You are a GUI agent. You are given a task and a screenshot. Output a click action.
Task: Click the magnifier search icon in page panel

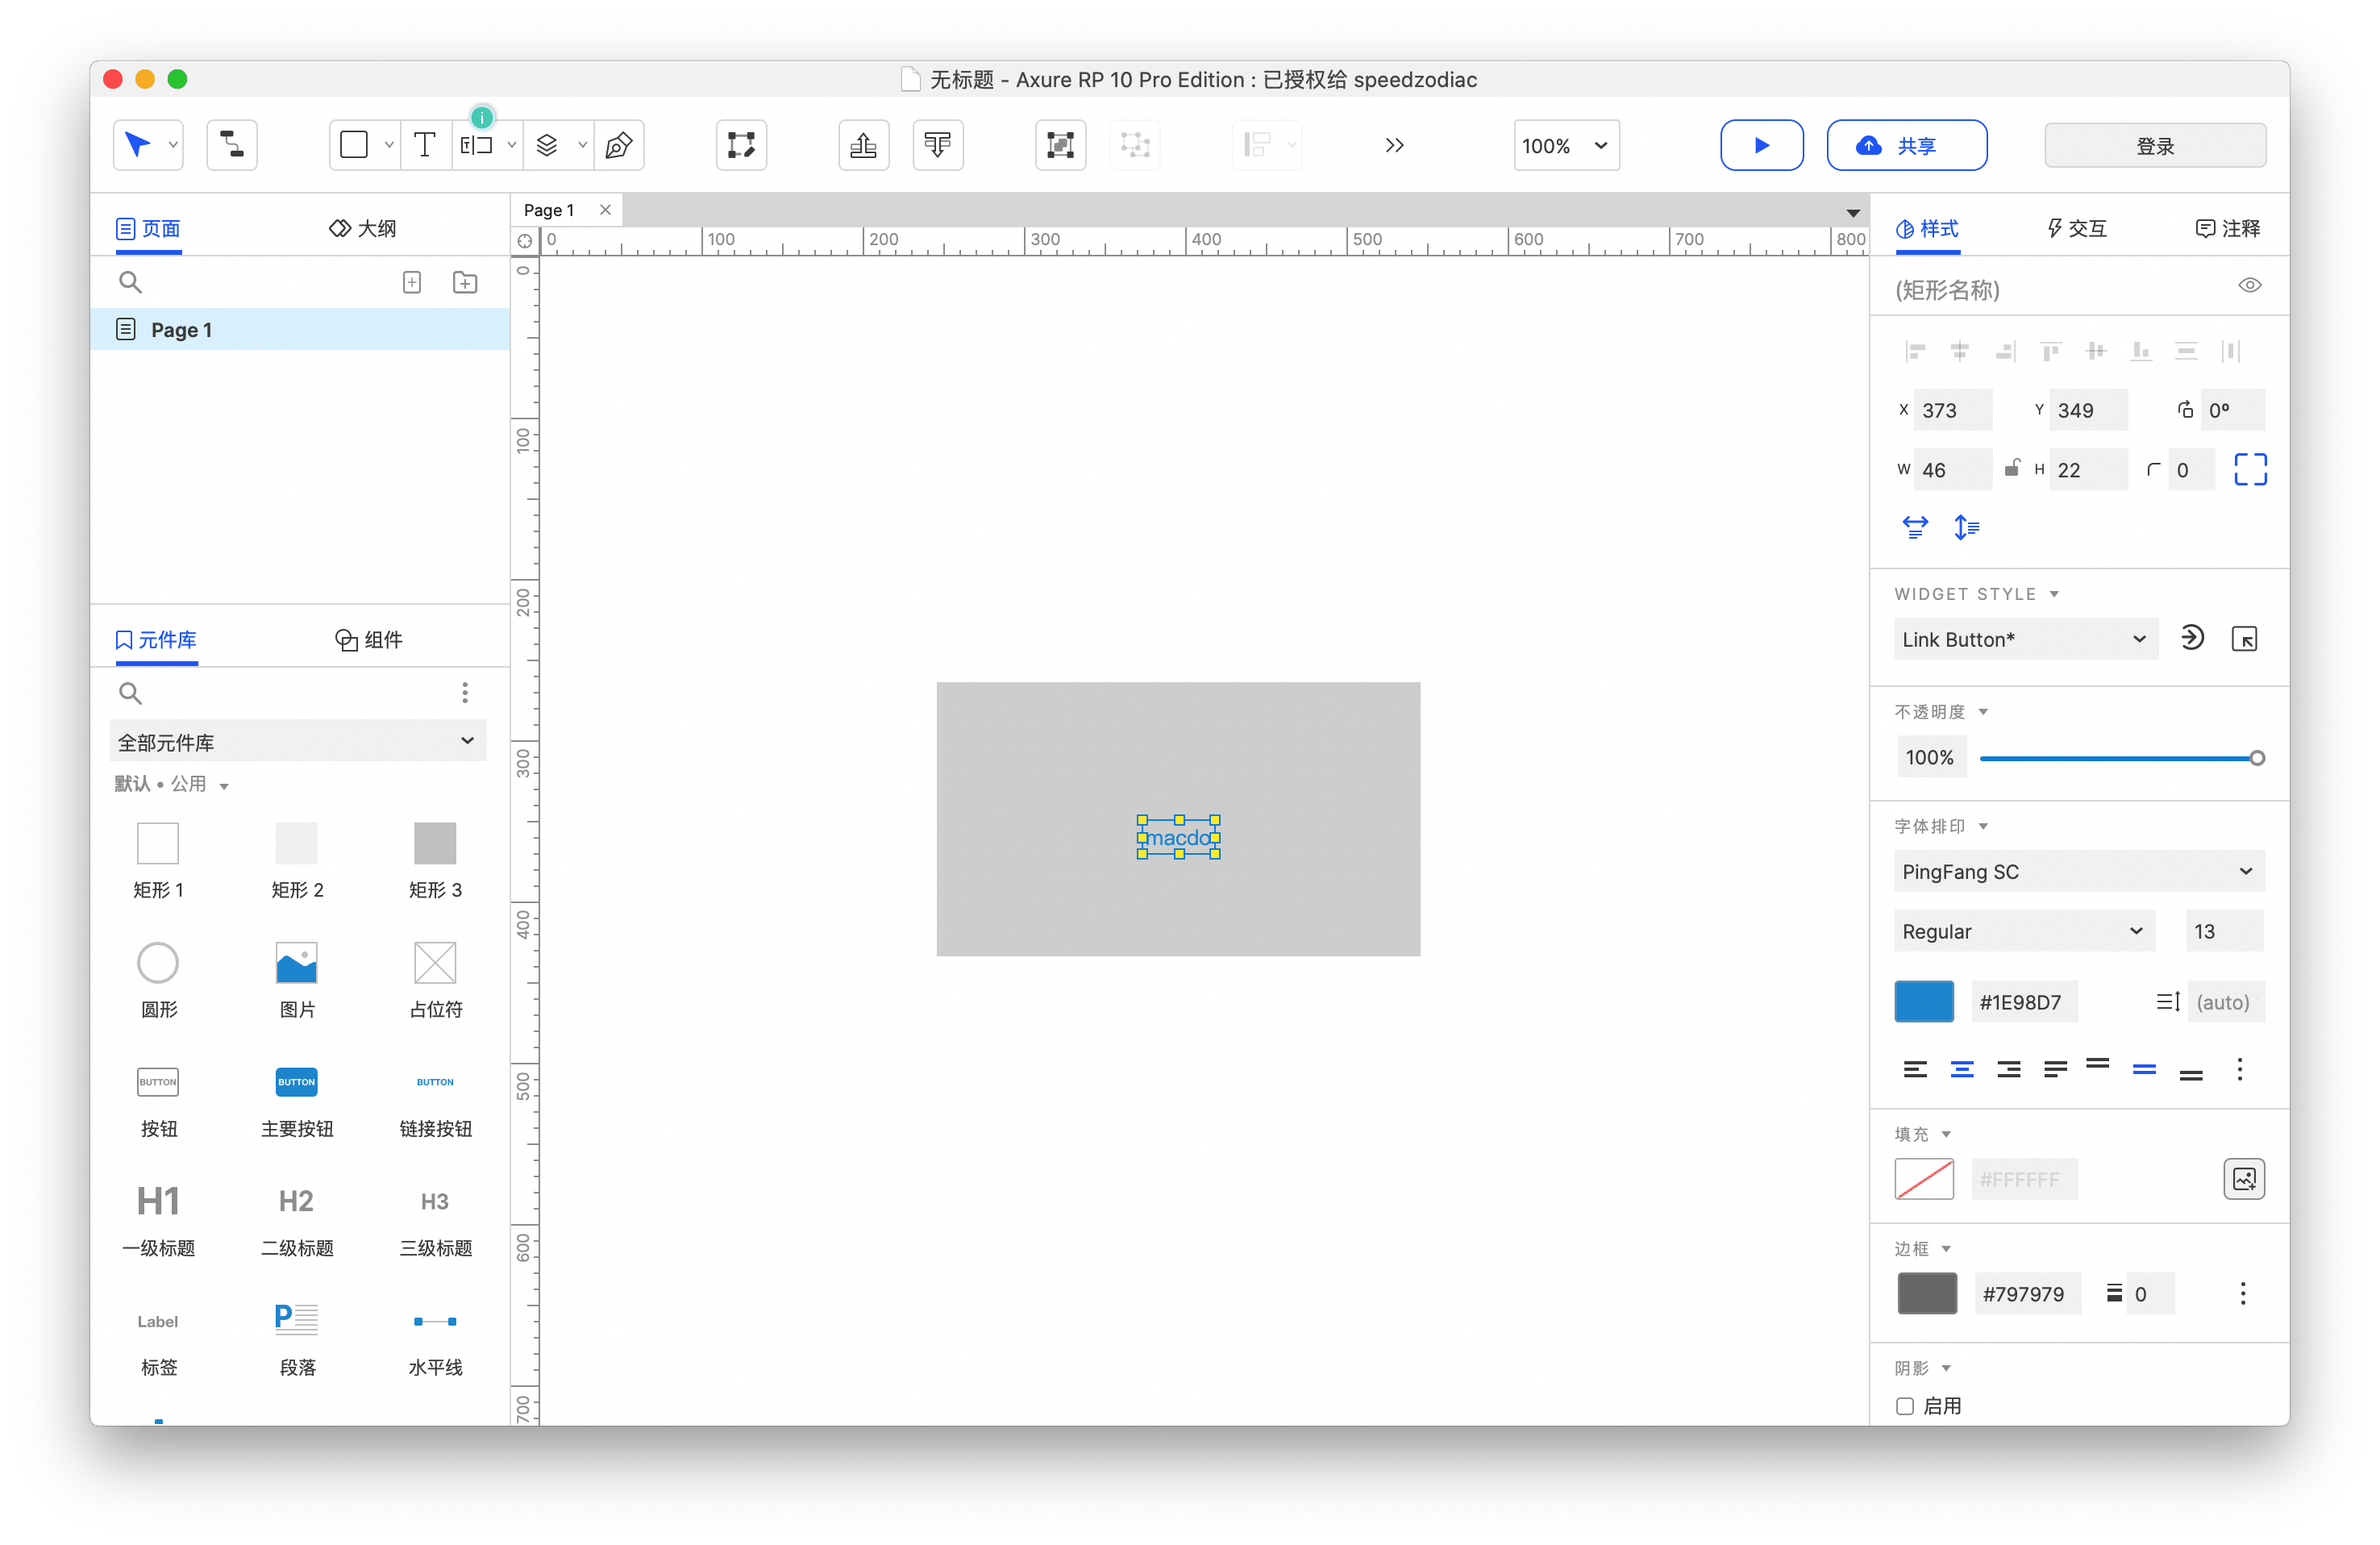point(131,282)
